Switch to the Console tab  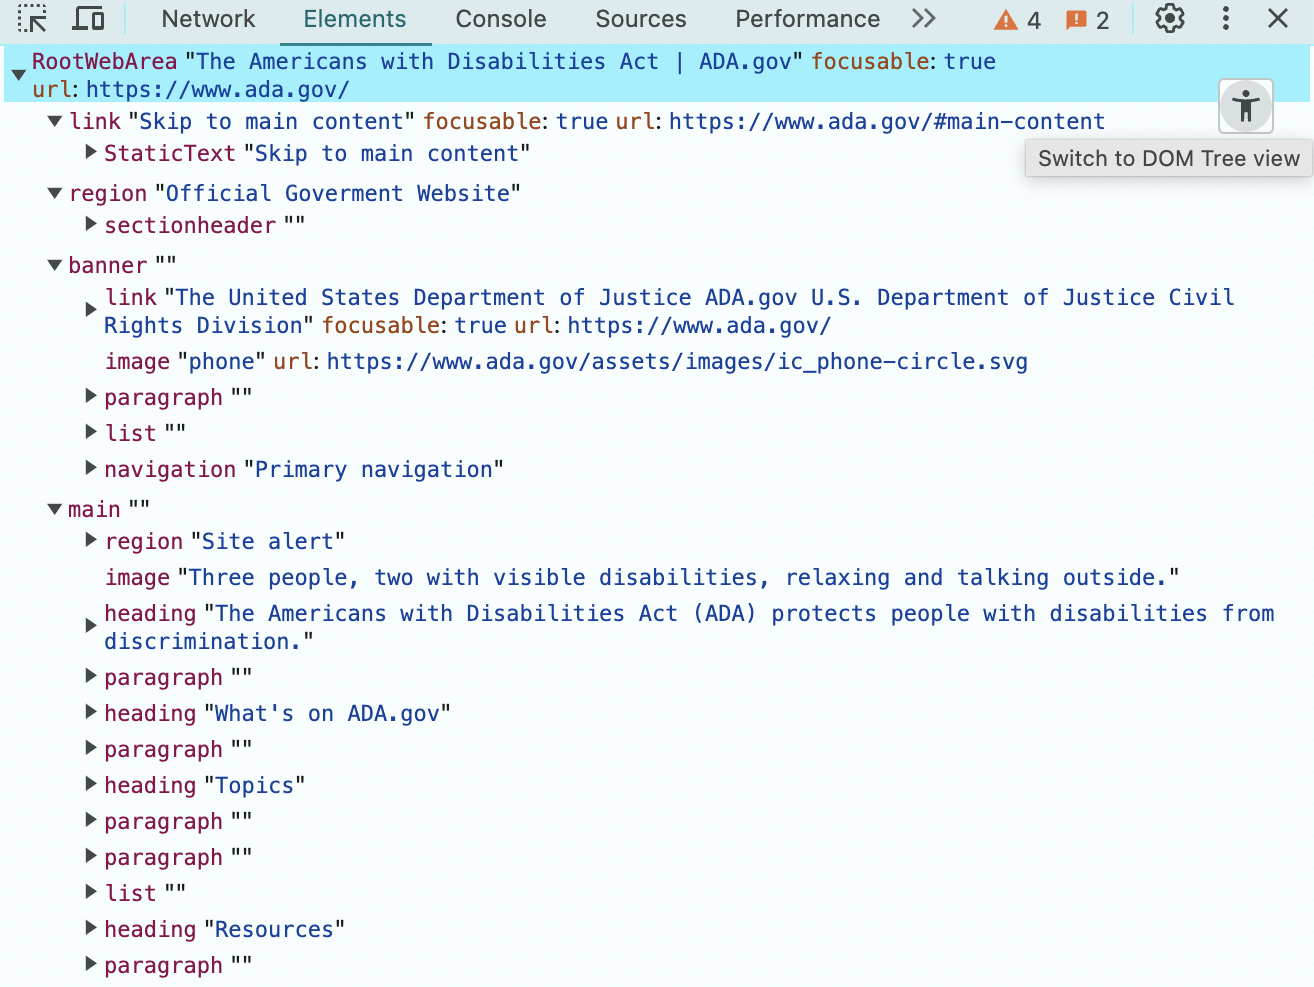pyautogui.click(x=501, y=19)
